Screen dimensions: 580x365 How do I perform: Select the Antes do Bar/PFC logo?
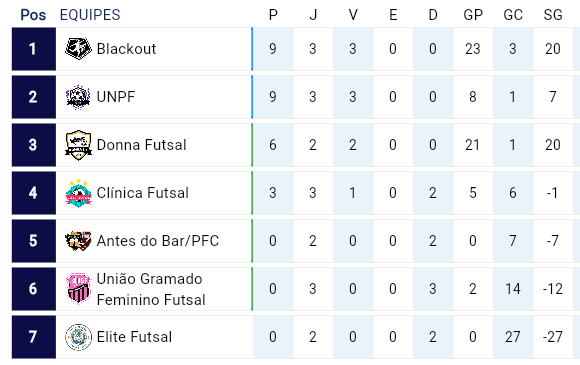(x=78, y=241)
